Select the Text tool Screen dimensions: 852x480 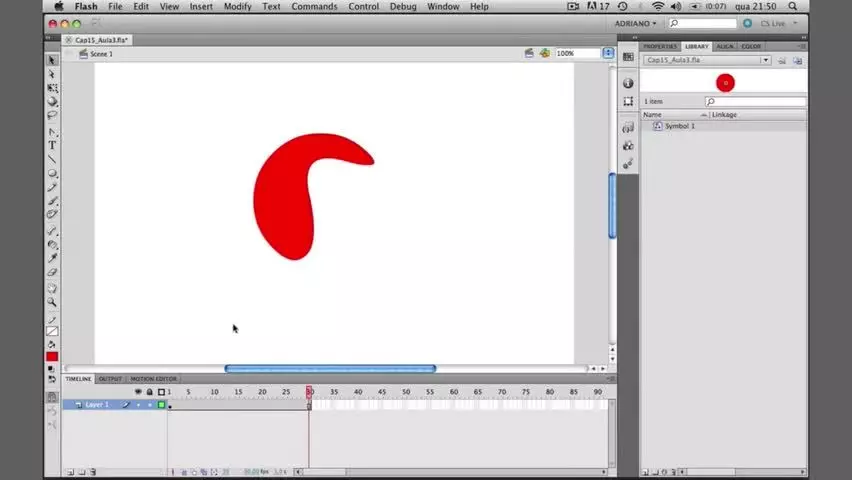tap(52, 145)
